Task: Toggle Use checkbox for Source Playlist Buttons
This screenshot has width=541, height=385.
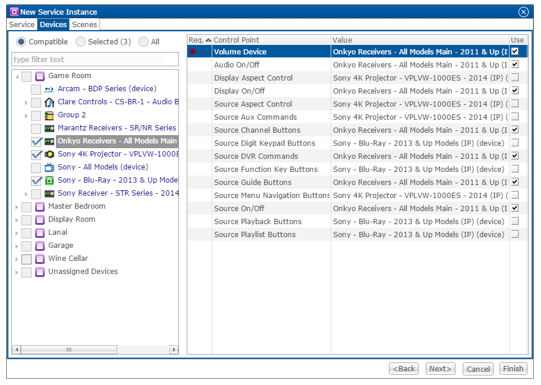Action: 515,234
